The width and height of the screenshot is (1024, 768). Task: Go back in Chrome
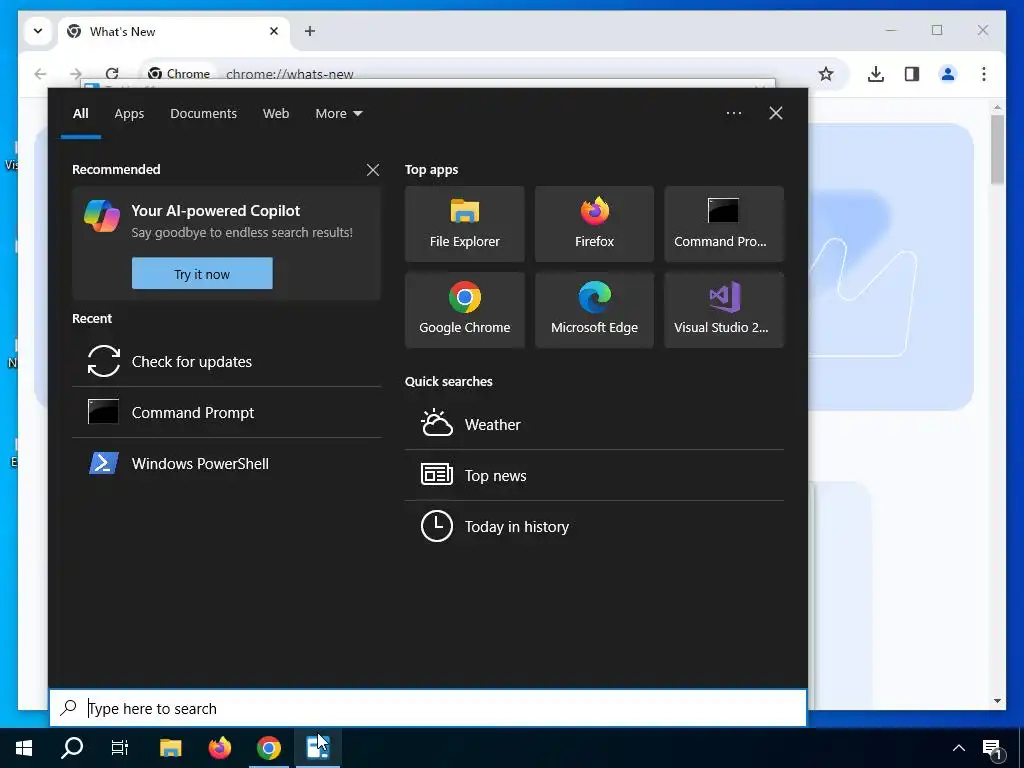point(40,74)
